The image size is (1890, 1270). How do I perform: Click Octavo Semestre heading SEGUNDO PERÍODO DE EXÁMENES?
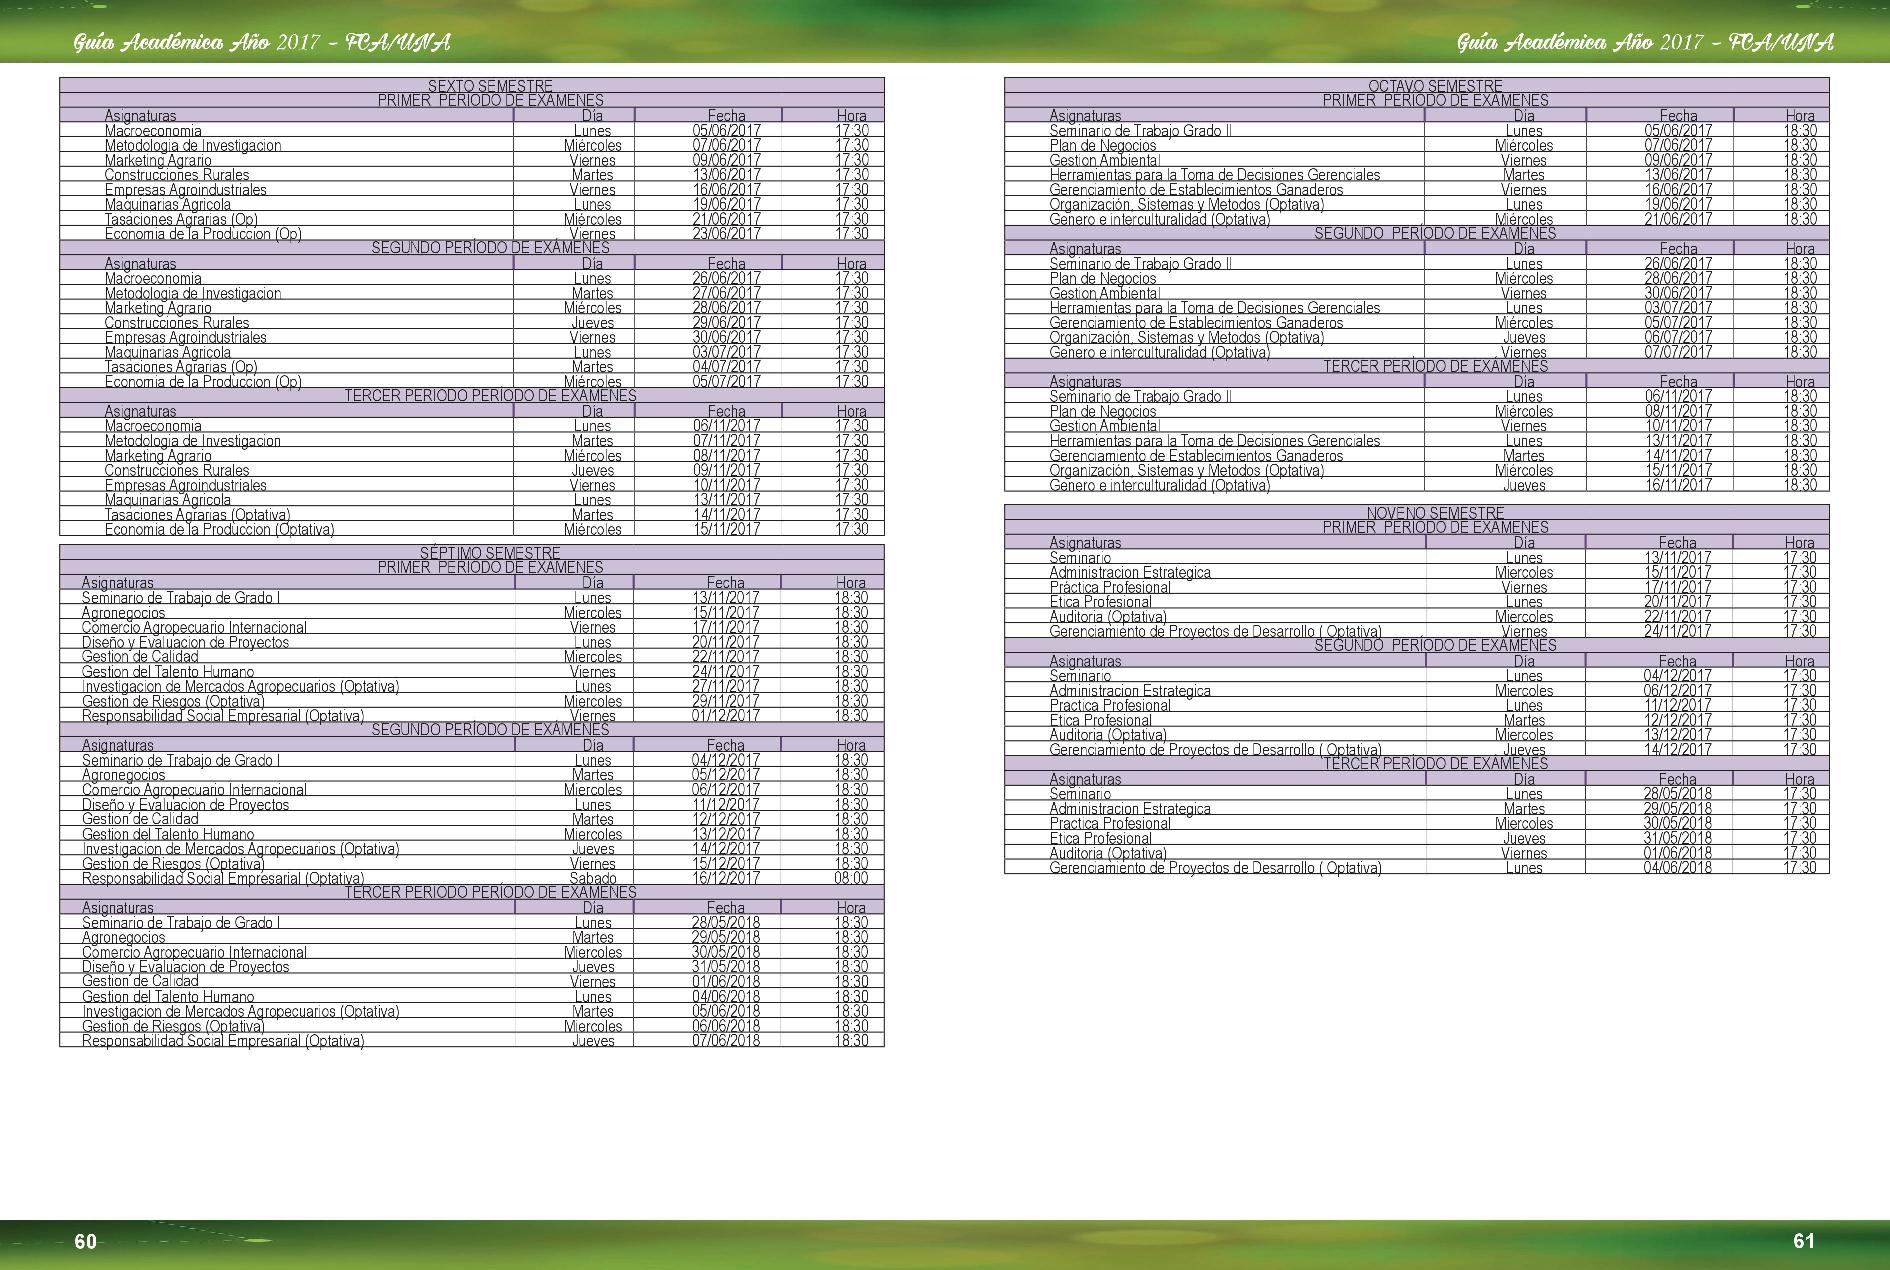point(1435,233)
